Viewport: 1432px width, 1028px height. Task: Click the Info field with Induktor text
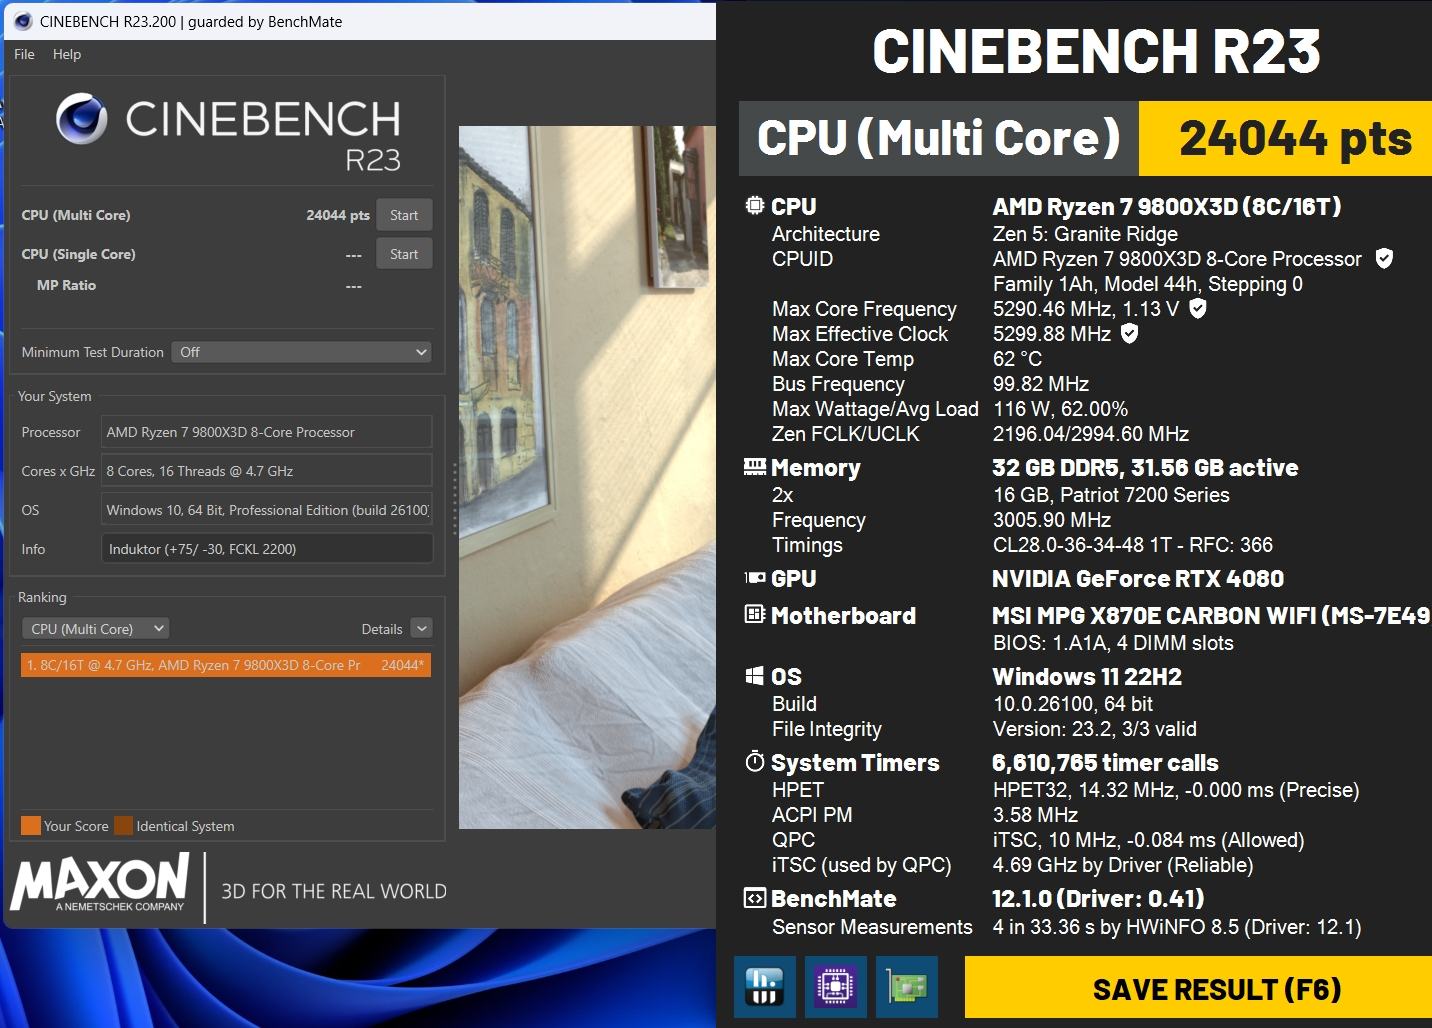[267, 549]
